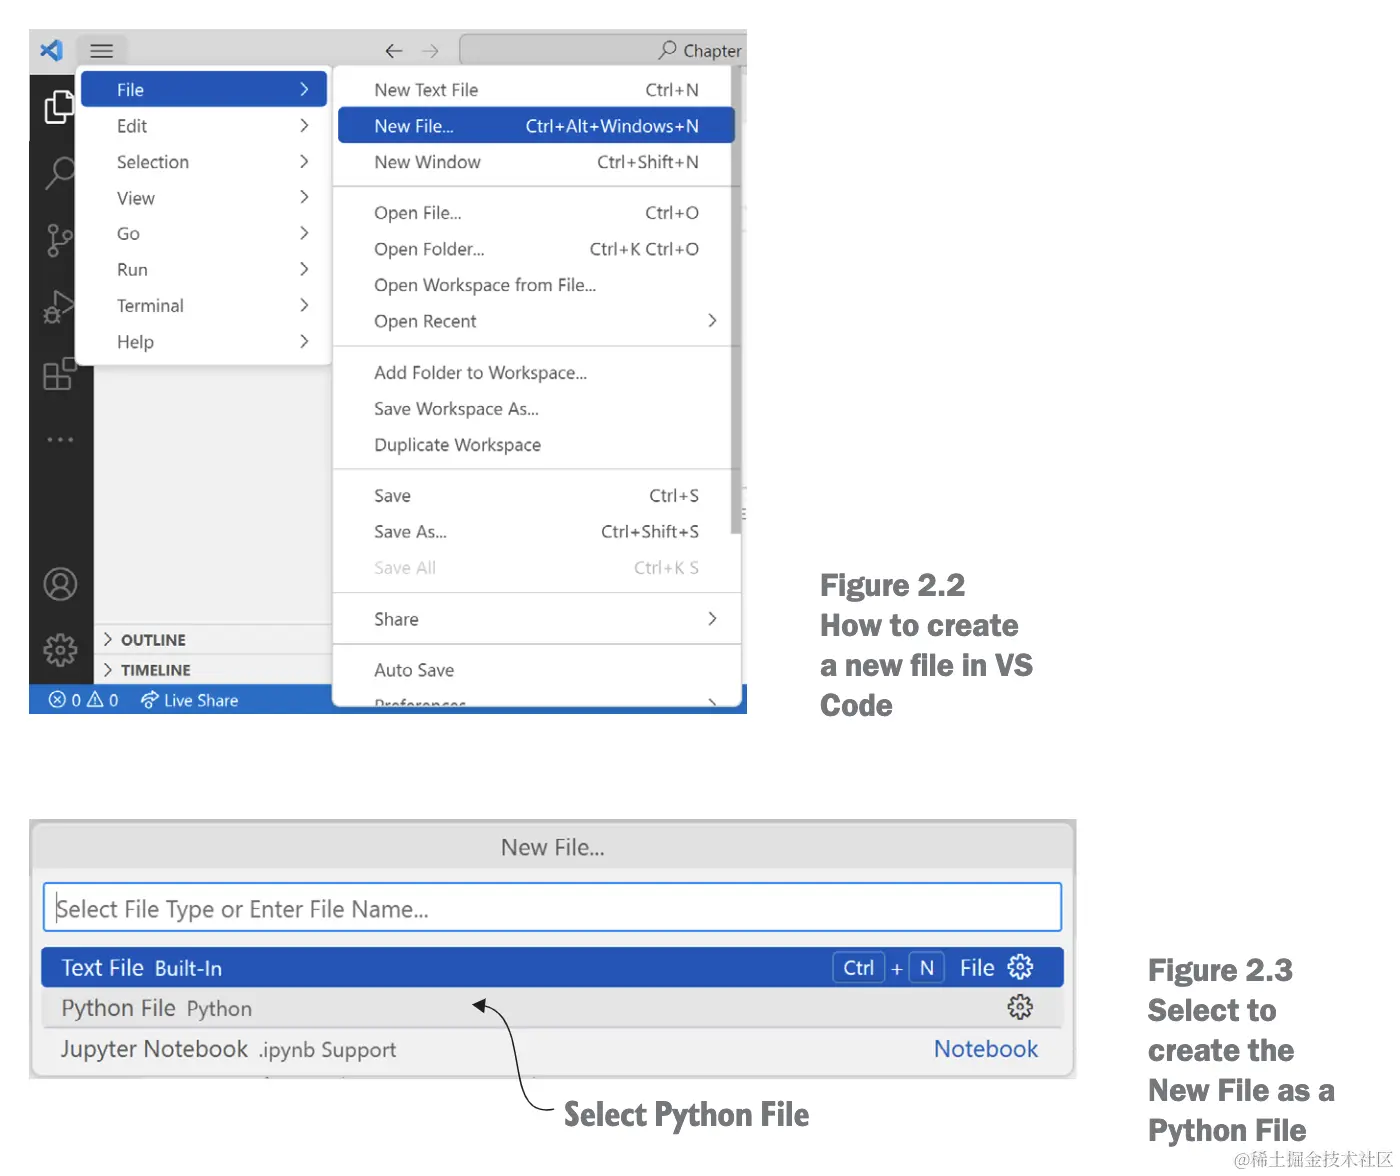The width and height of the screenshot is (1400, 1176).
Task: Open the Terminal menu
Action: pos(204,306)
